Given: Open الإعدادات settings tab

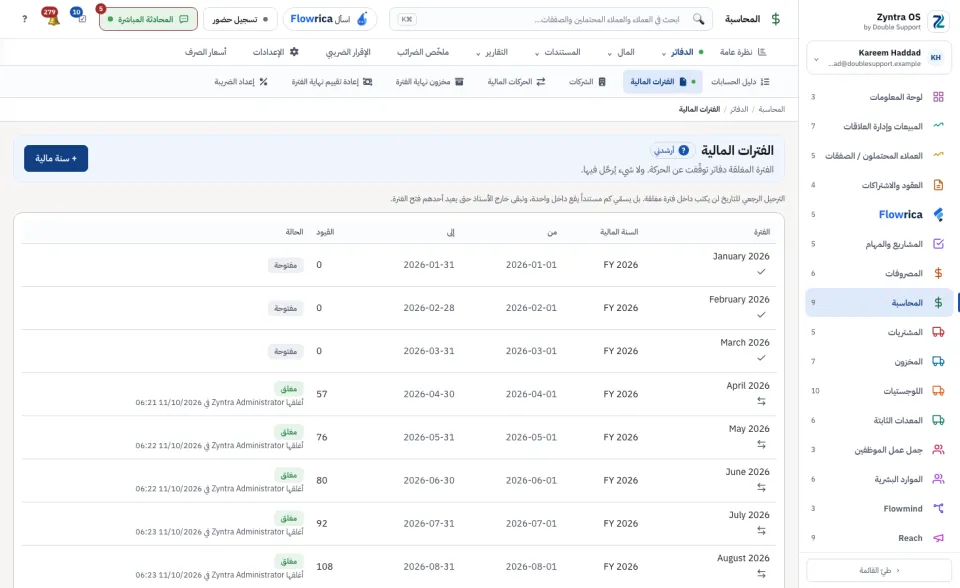Looking at the screenshot, I should [276, 52].
